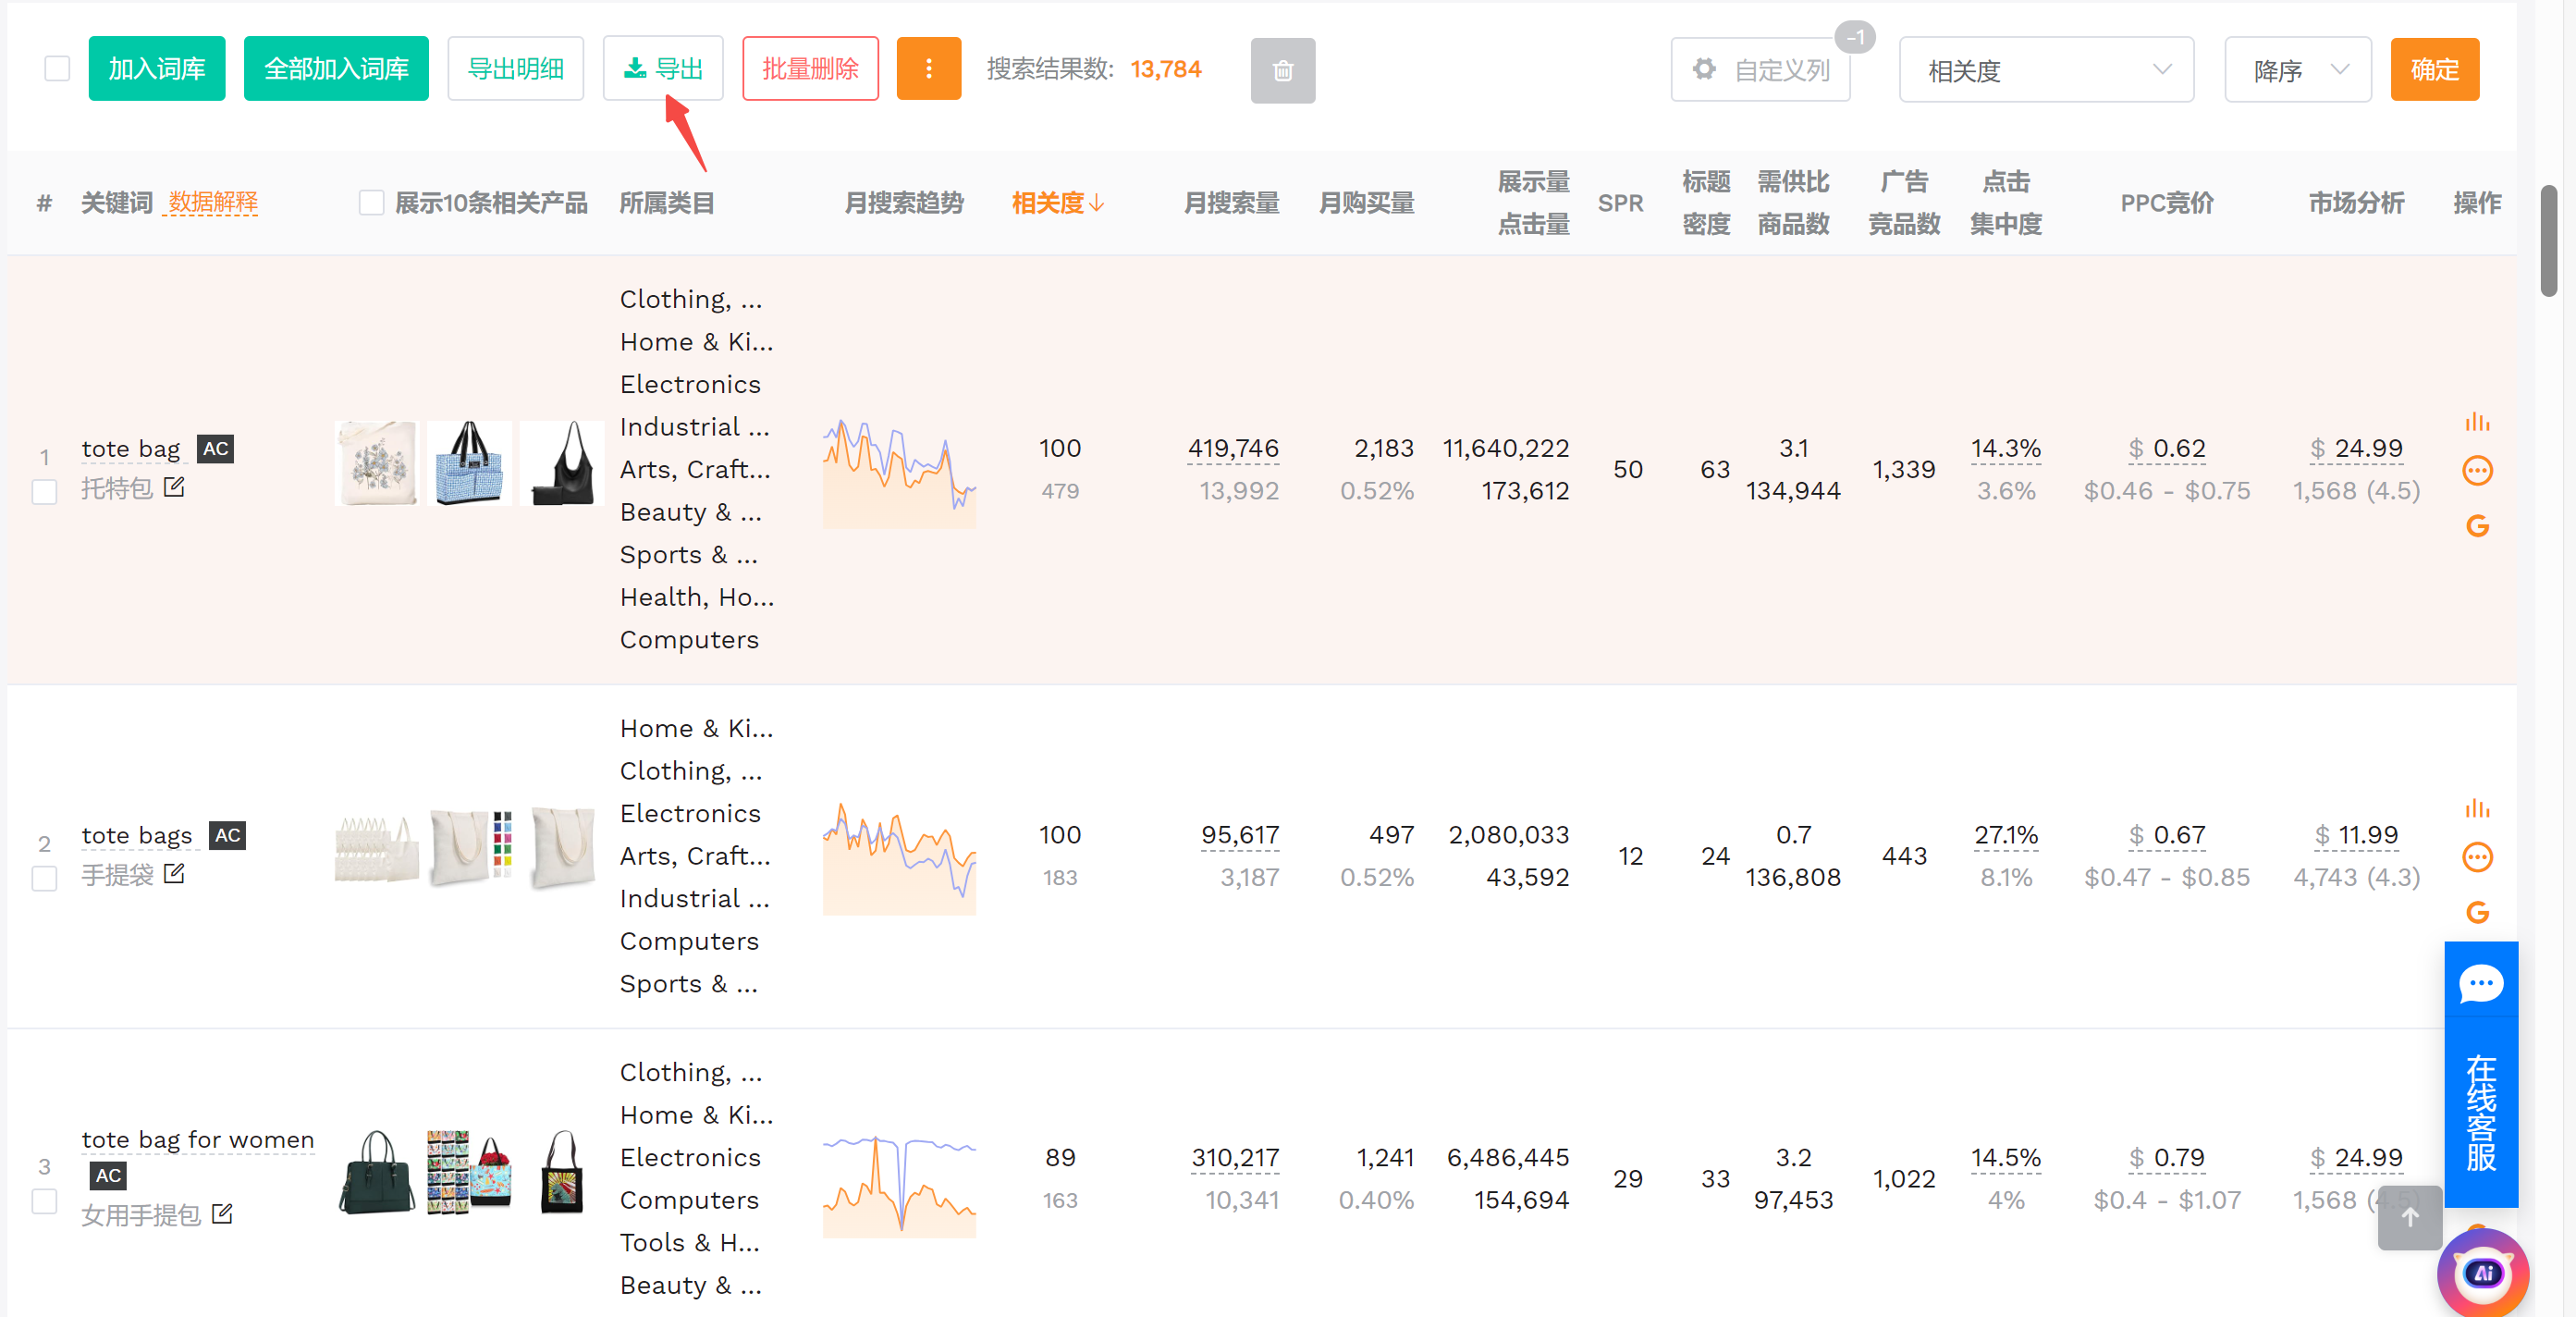Click the gray trash delete button
Image resolution: width=2576 pixels, height=1317 pixels.
click(1282, 70)
